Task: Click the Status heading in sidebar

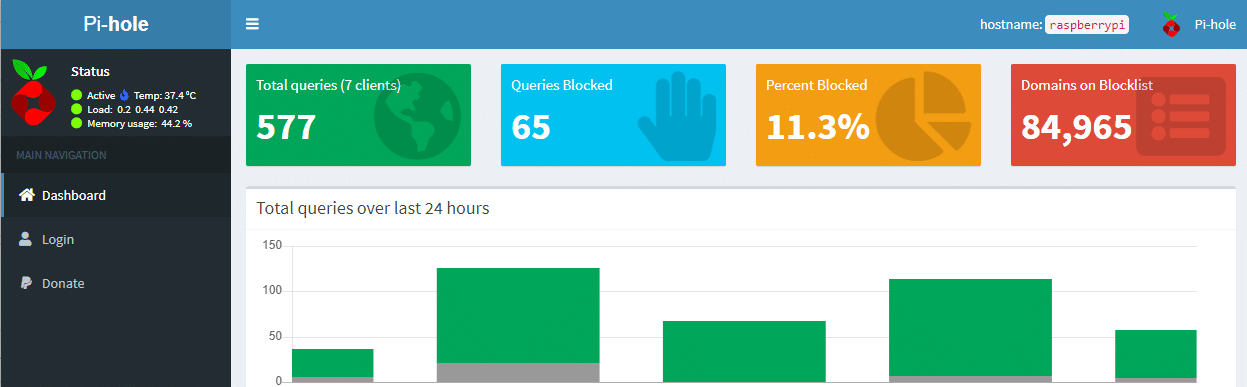Action: click(91, 72)
